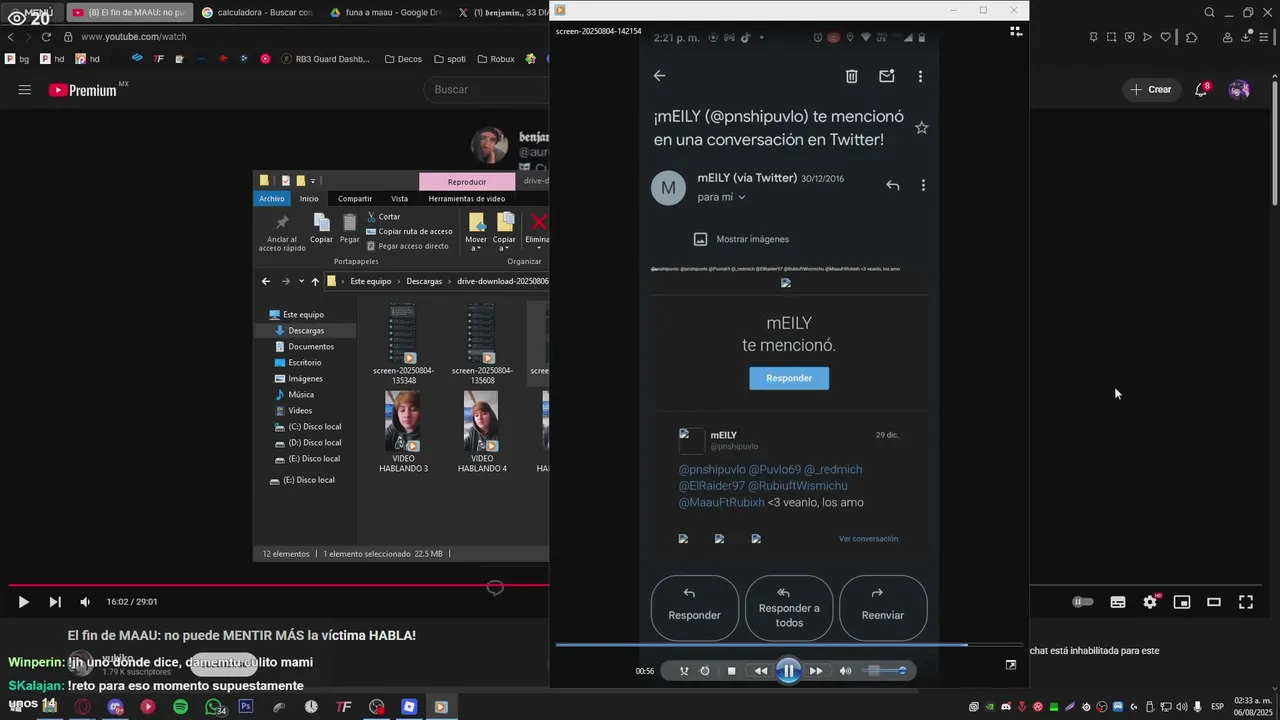Expand 'Mover a' dropdown in Explorer ribbon
The height and width of the screenshot is (720, 1280).
(476, 245)
